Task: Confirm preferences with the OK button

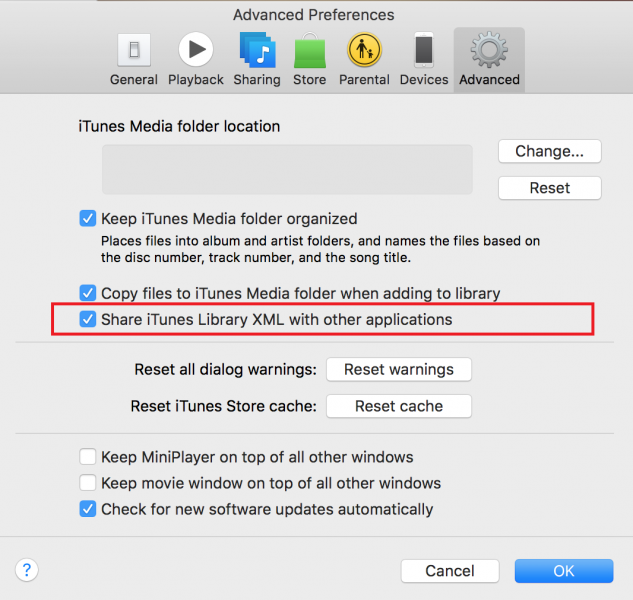Action: pyautogui.click(x=563, y=571)
